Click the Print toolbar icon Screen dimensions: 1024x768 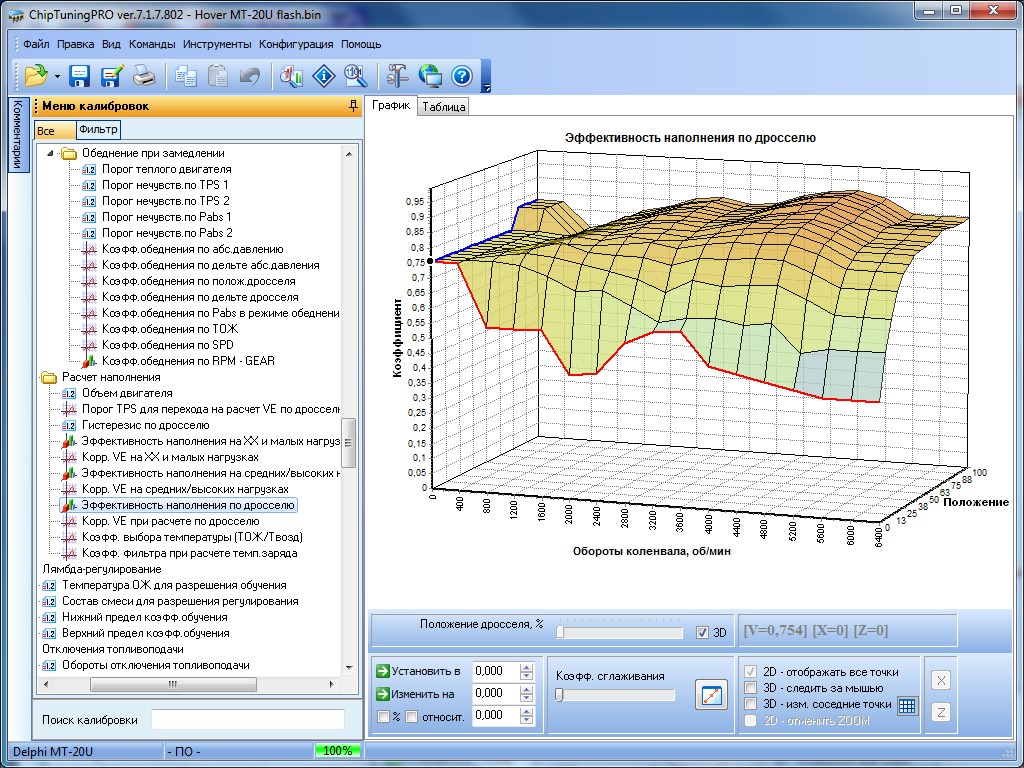point(144,75)
